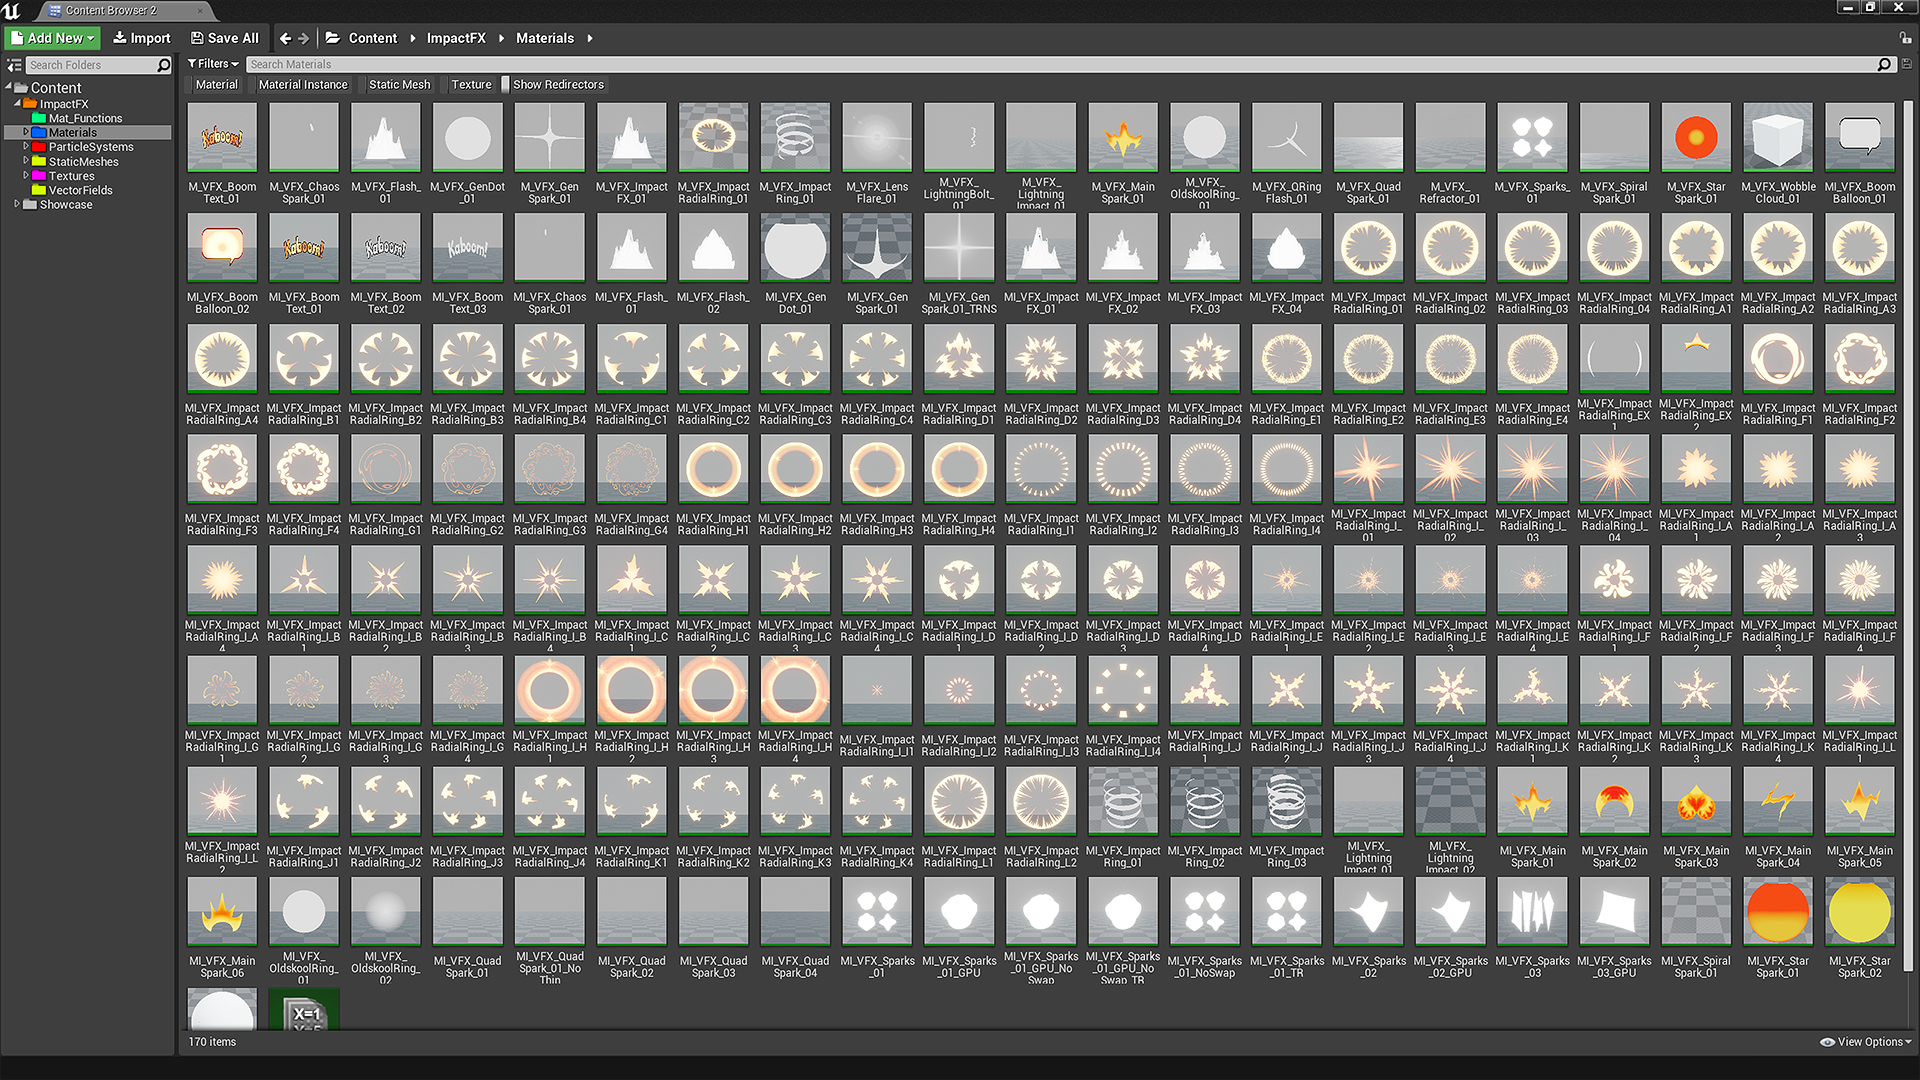Select the M_VFX_MainSpark_01 material
This screenshot has width=1920, height=1080.
[1123, 153]
